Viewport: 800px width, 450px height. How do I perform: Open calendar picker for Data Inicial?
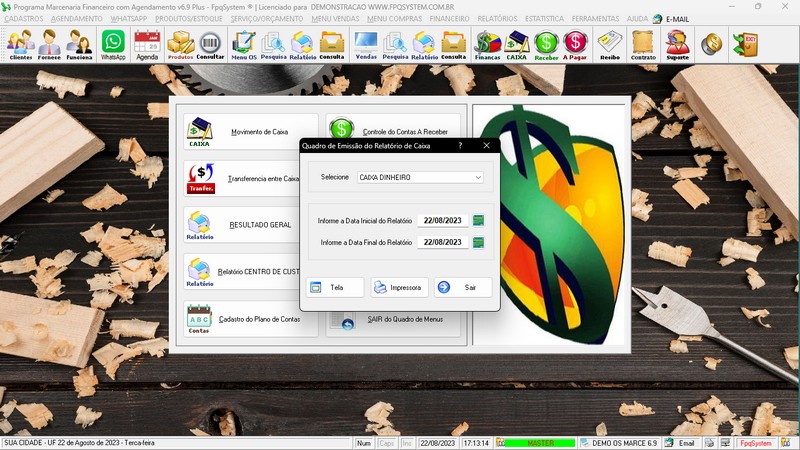(x=478, y=220)
